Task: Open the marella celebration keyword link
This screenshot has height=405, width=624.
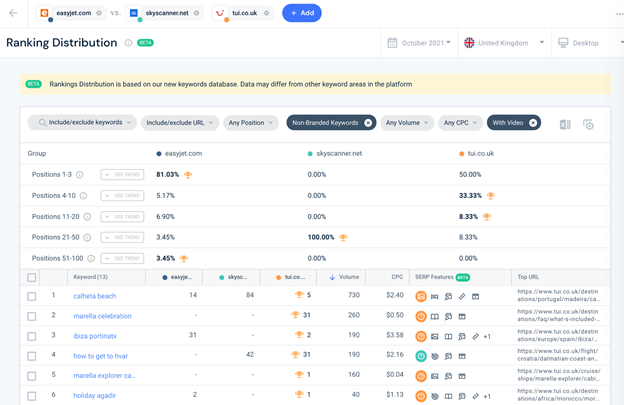Action: point(102,316)
